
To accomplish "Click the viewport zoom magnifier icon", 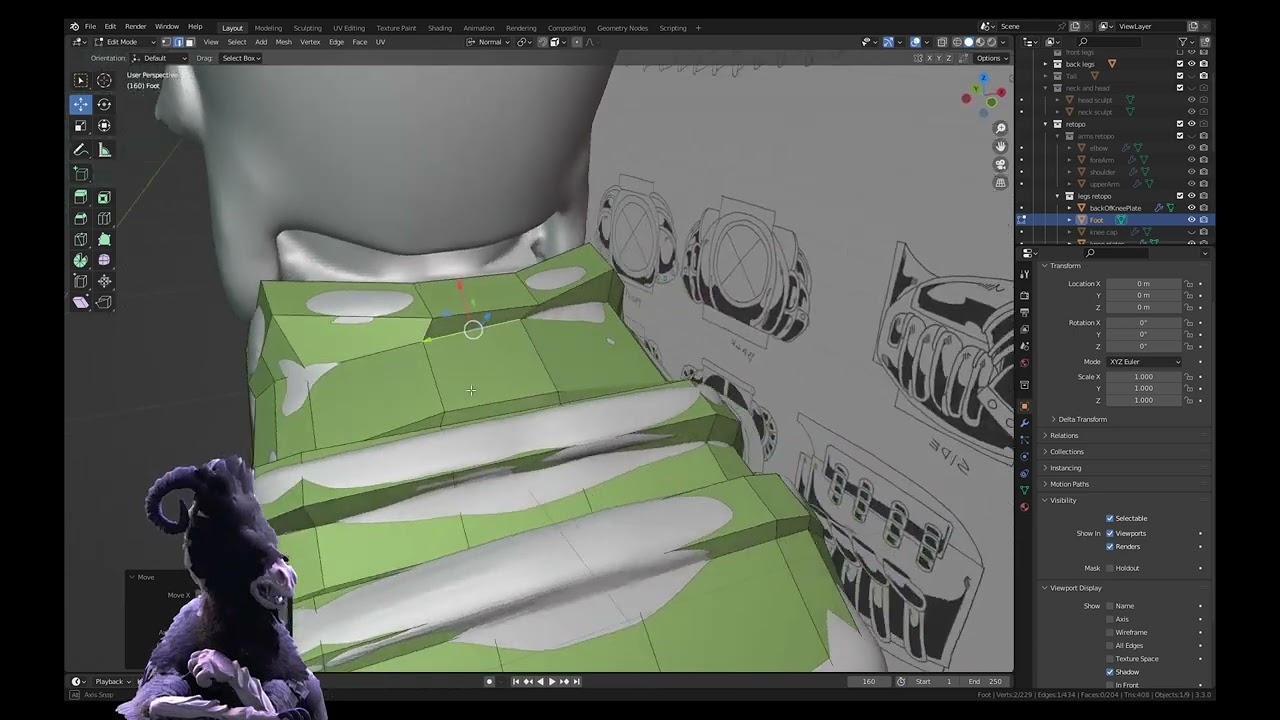I will (1000, 128).
